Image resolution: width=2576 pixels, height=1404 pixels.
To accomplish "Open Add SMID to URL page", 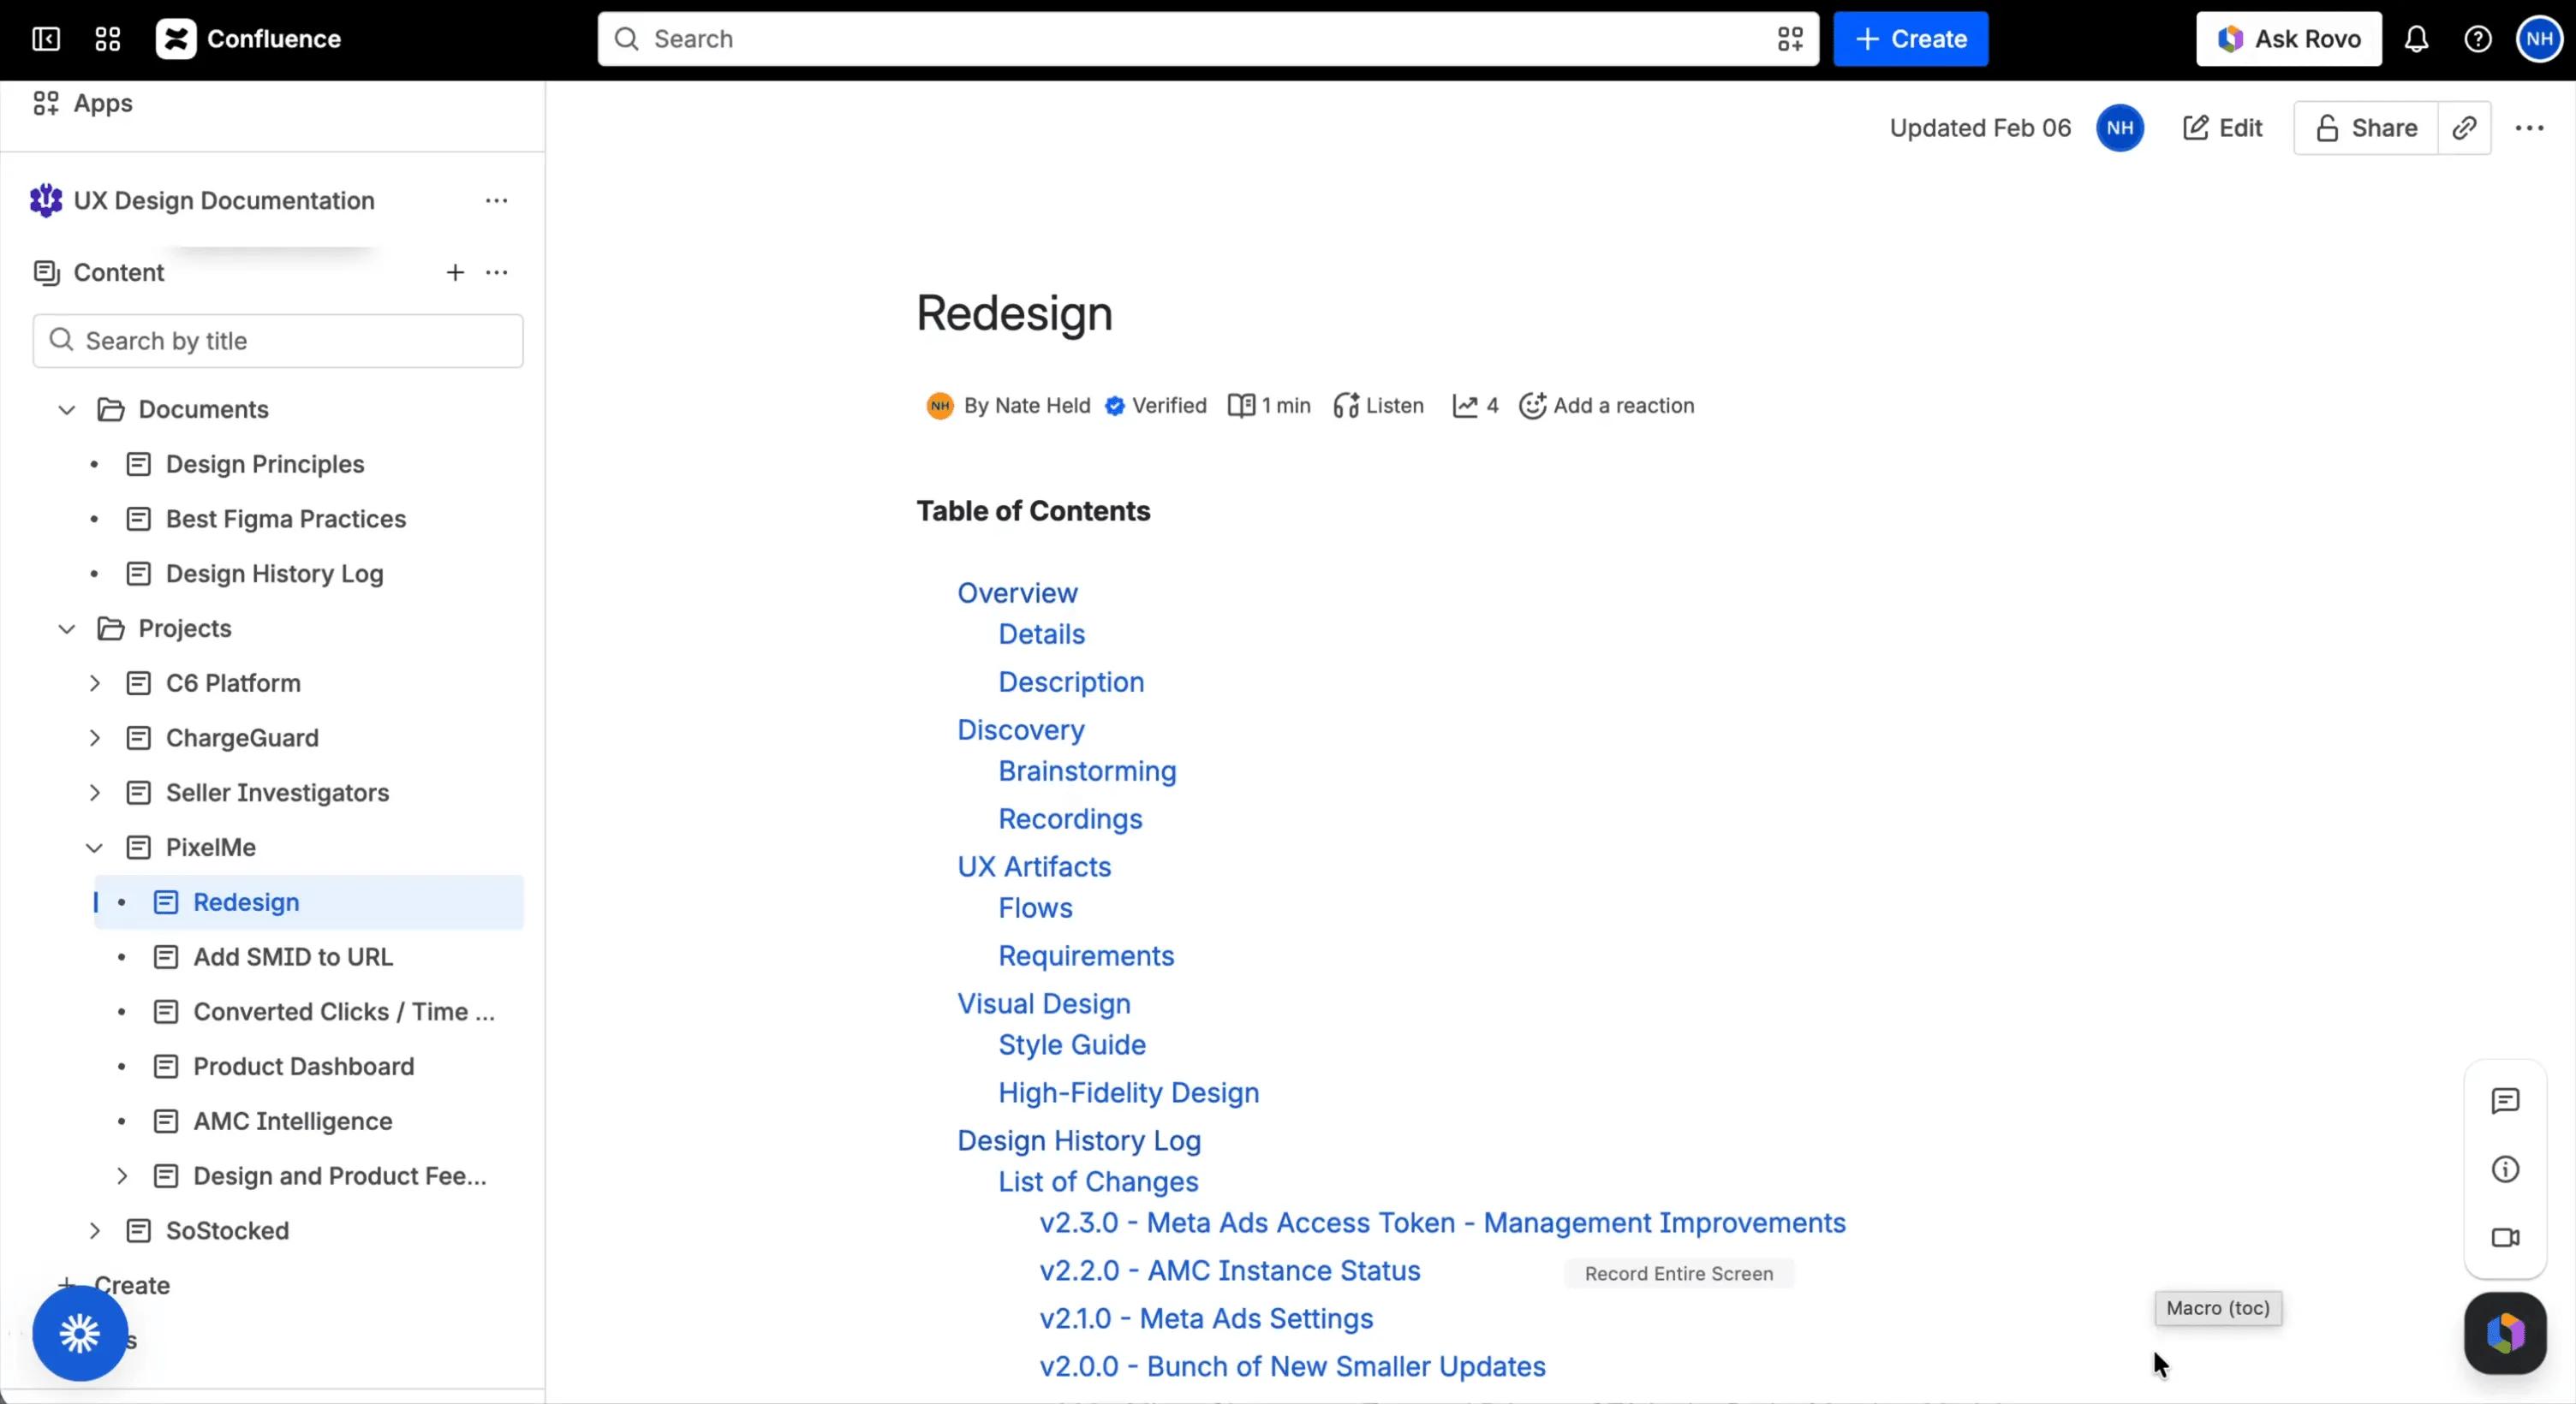I will coord(293,957).
